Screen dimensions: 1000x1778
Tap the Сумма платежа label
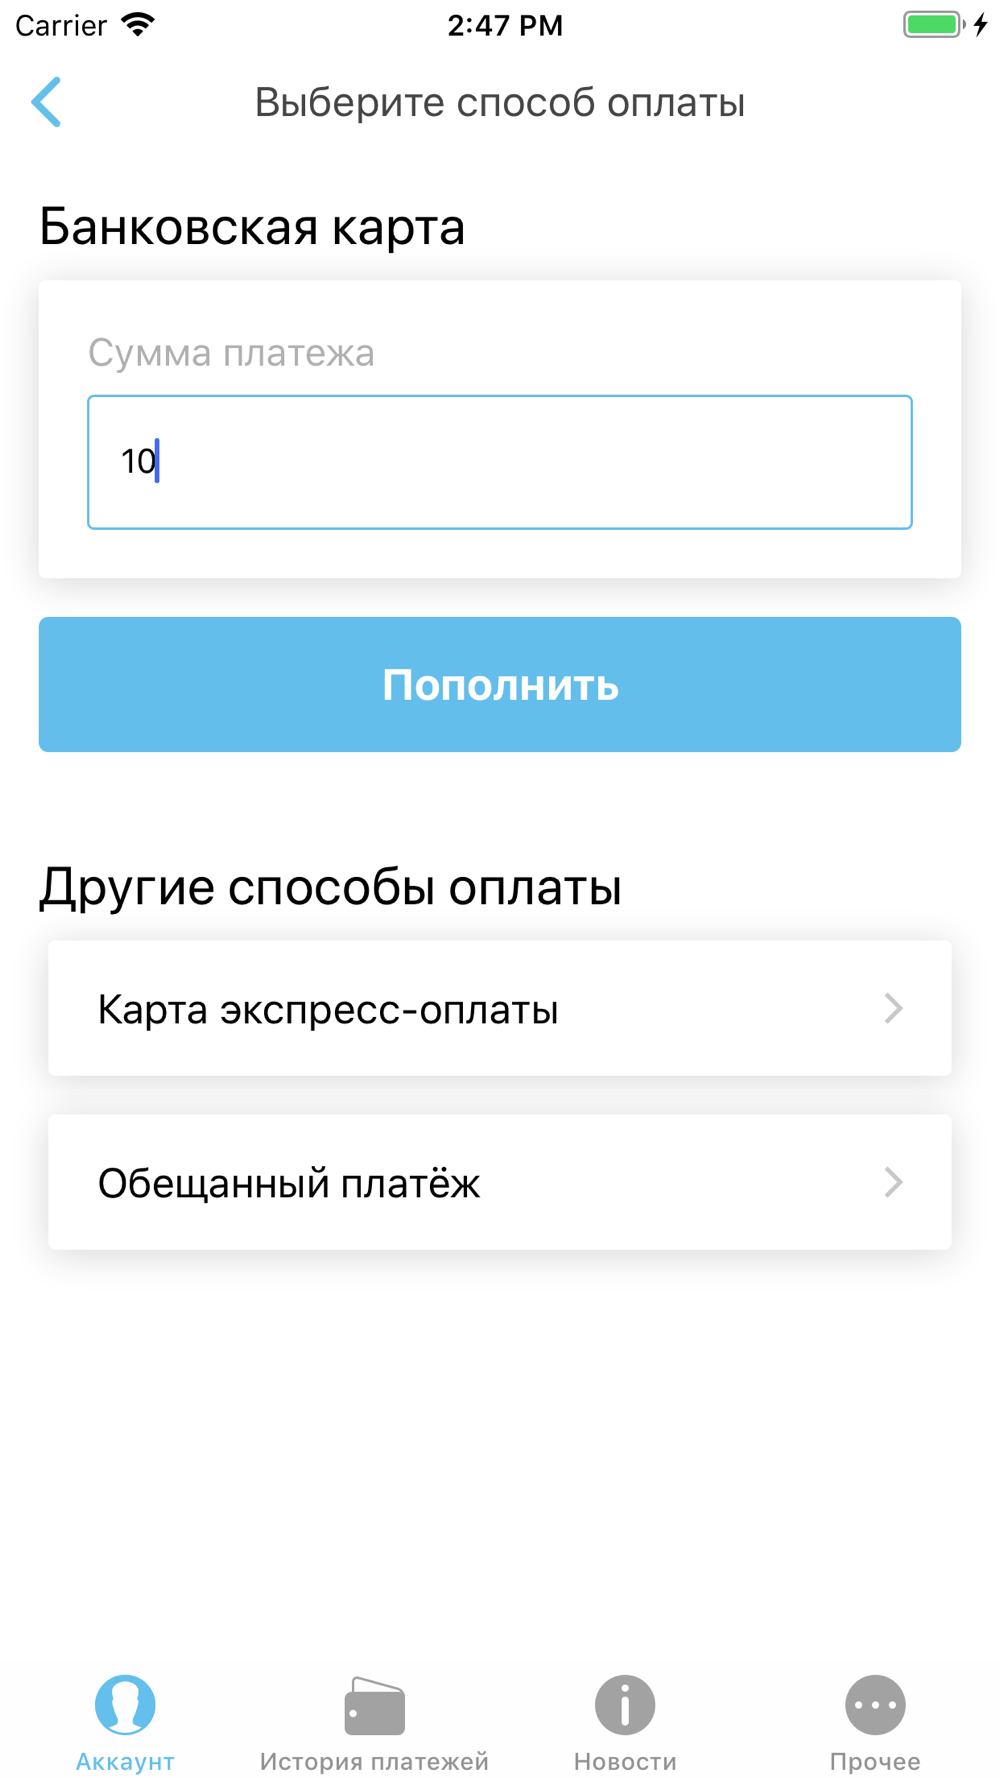pos(231,353)
